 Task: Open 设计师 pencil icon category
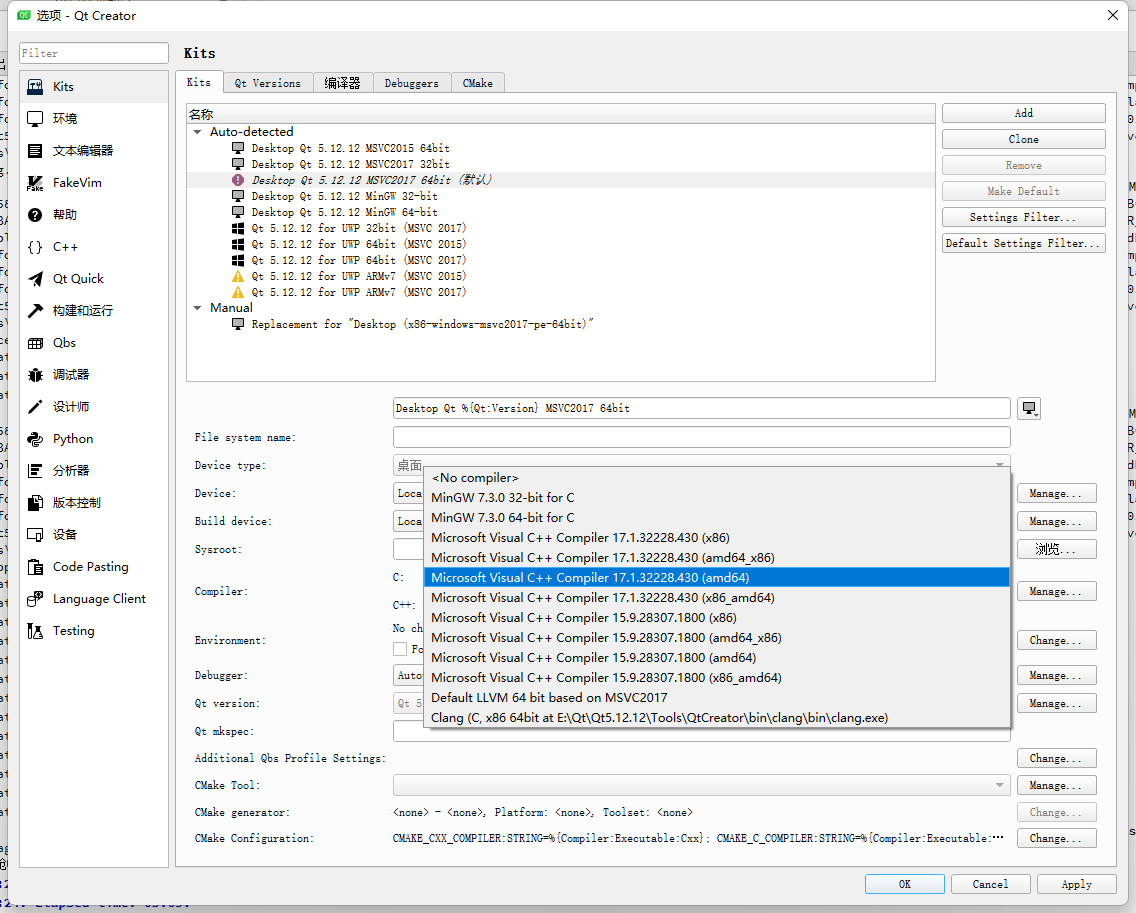tap(35, 407)
